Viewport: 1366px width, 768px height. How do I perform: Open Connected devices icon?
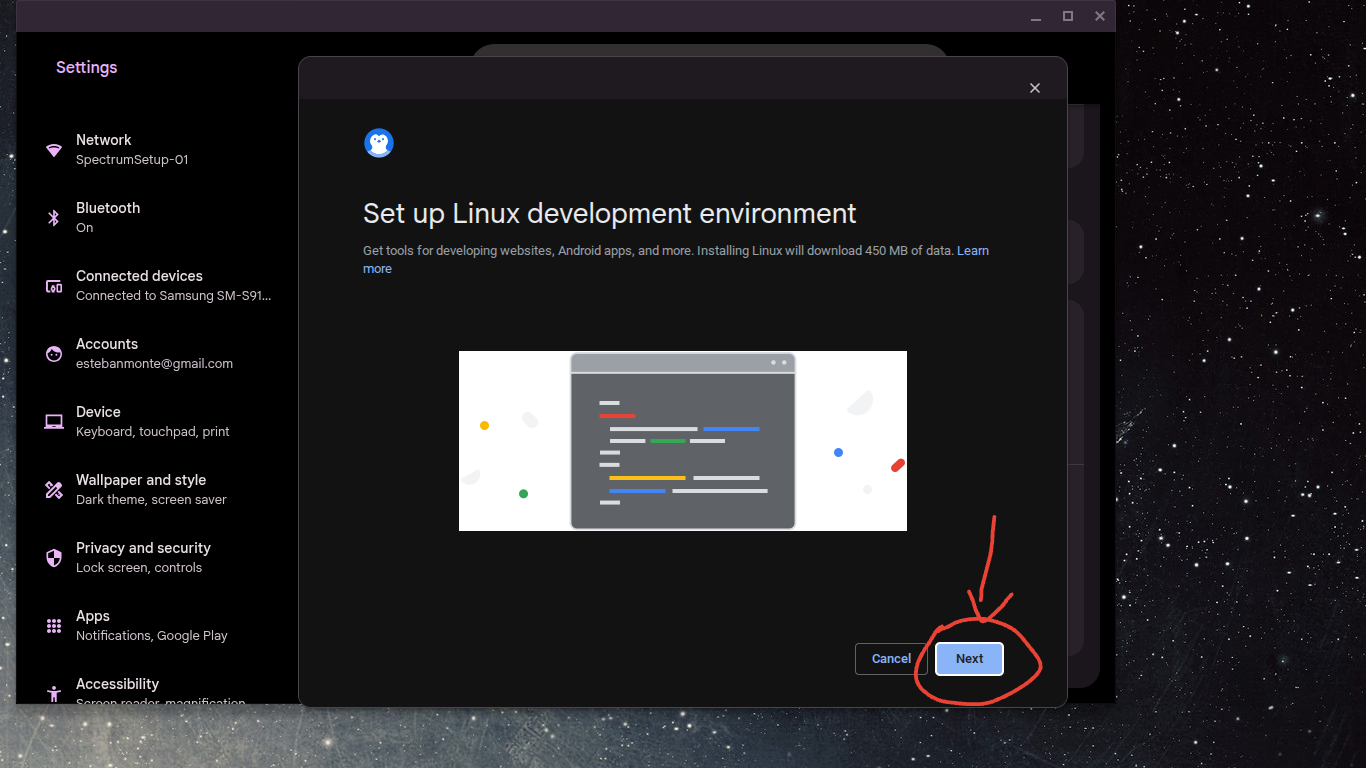(54, 286)
